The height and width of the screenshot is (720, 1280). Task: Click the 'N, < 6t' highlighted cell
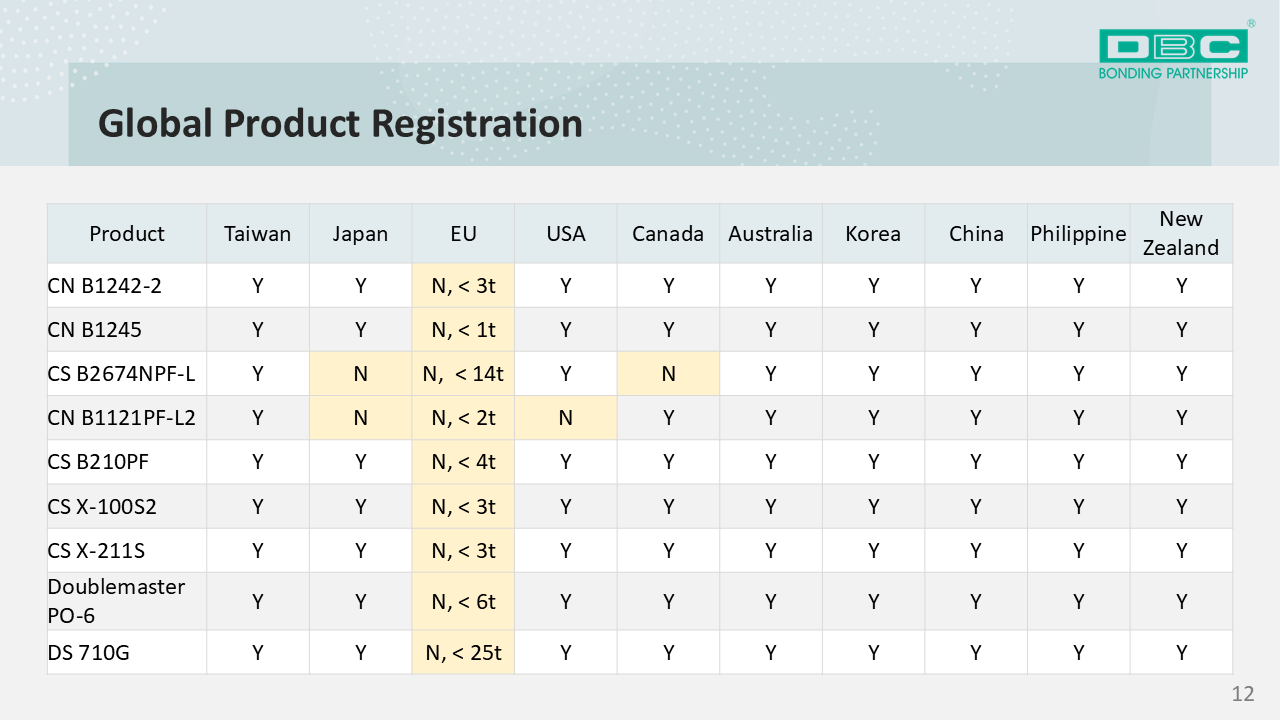click(463, 601)
